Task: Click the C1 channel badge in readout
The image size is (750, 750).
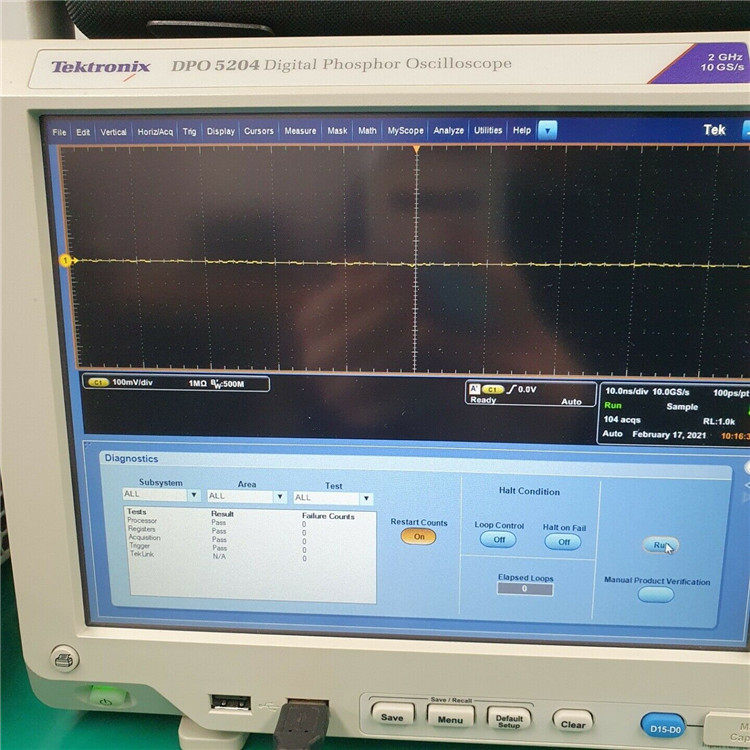Action: 99,382
